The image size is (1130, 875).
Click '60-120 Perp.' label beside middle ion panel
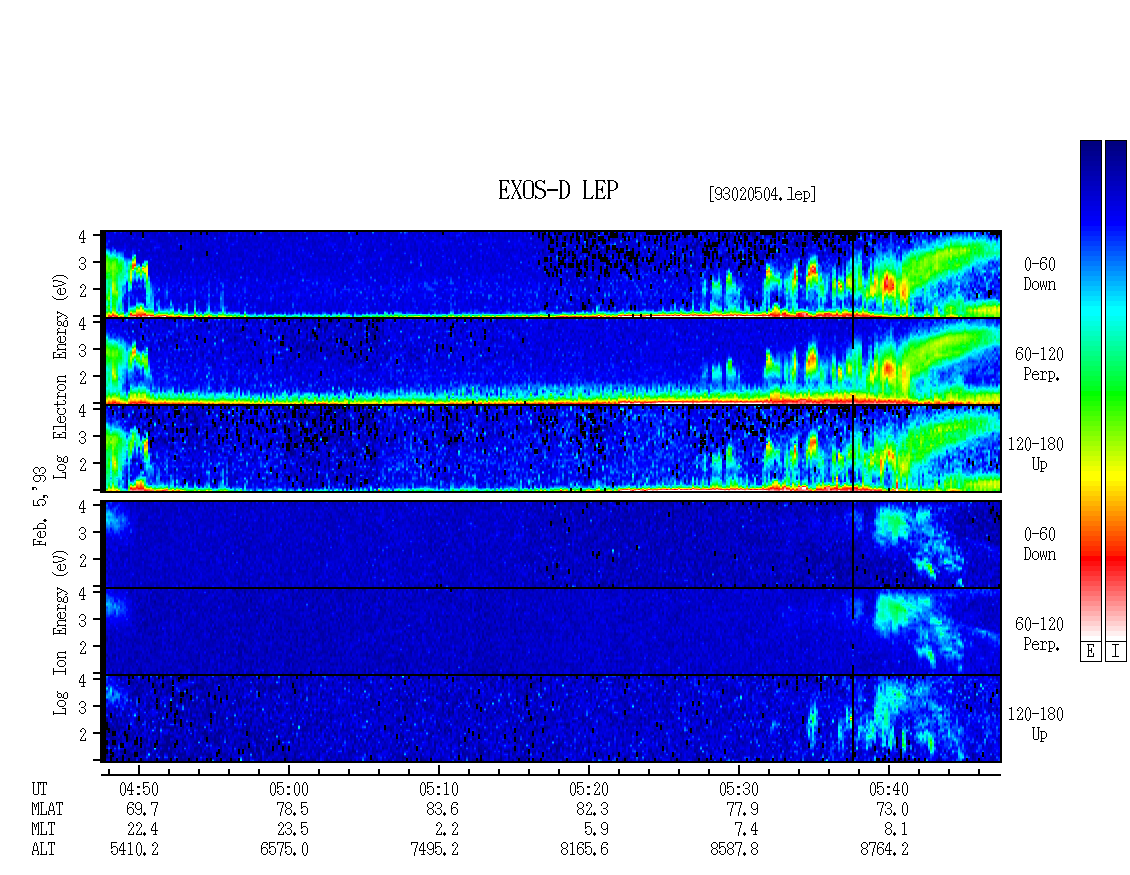point(1039,634)
